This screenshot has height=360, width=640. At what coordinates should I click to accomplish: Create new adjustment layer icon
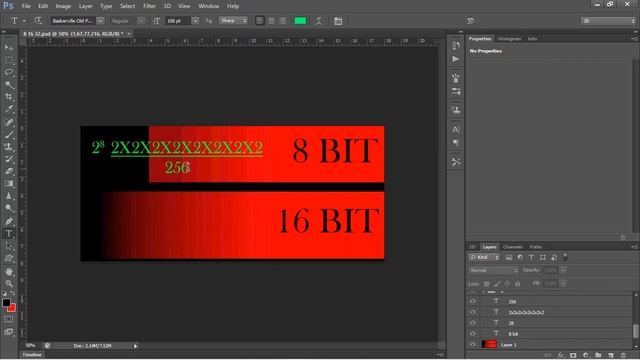point(586,356)
